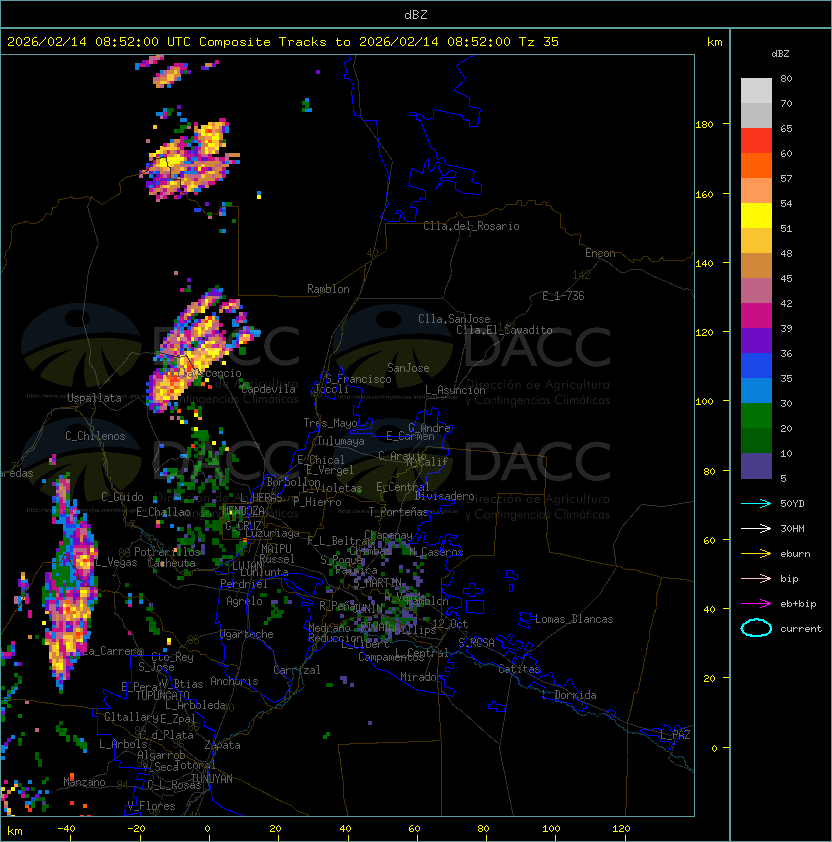
Task: Pick the purple 39-36 dBZ legend swatch
Action: [x=756, y=341]
